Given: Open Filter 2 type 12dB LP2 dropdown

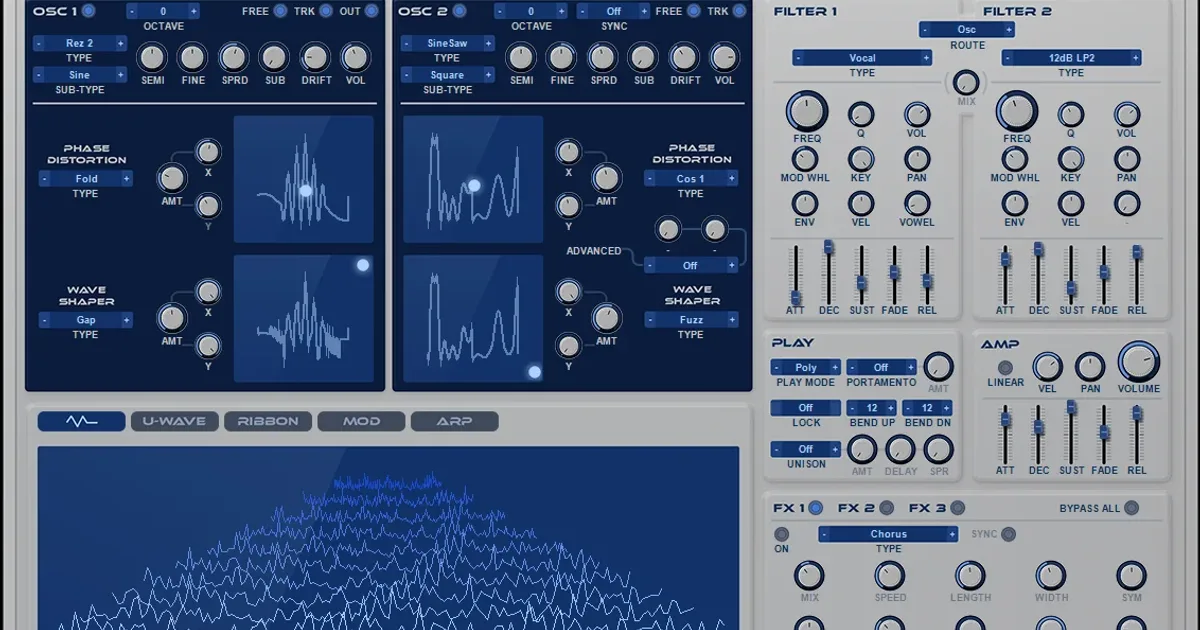Looking at the screenshot, I should click(x=1071, y=58).
